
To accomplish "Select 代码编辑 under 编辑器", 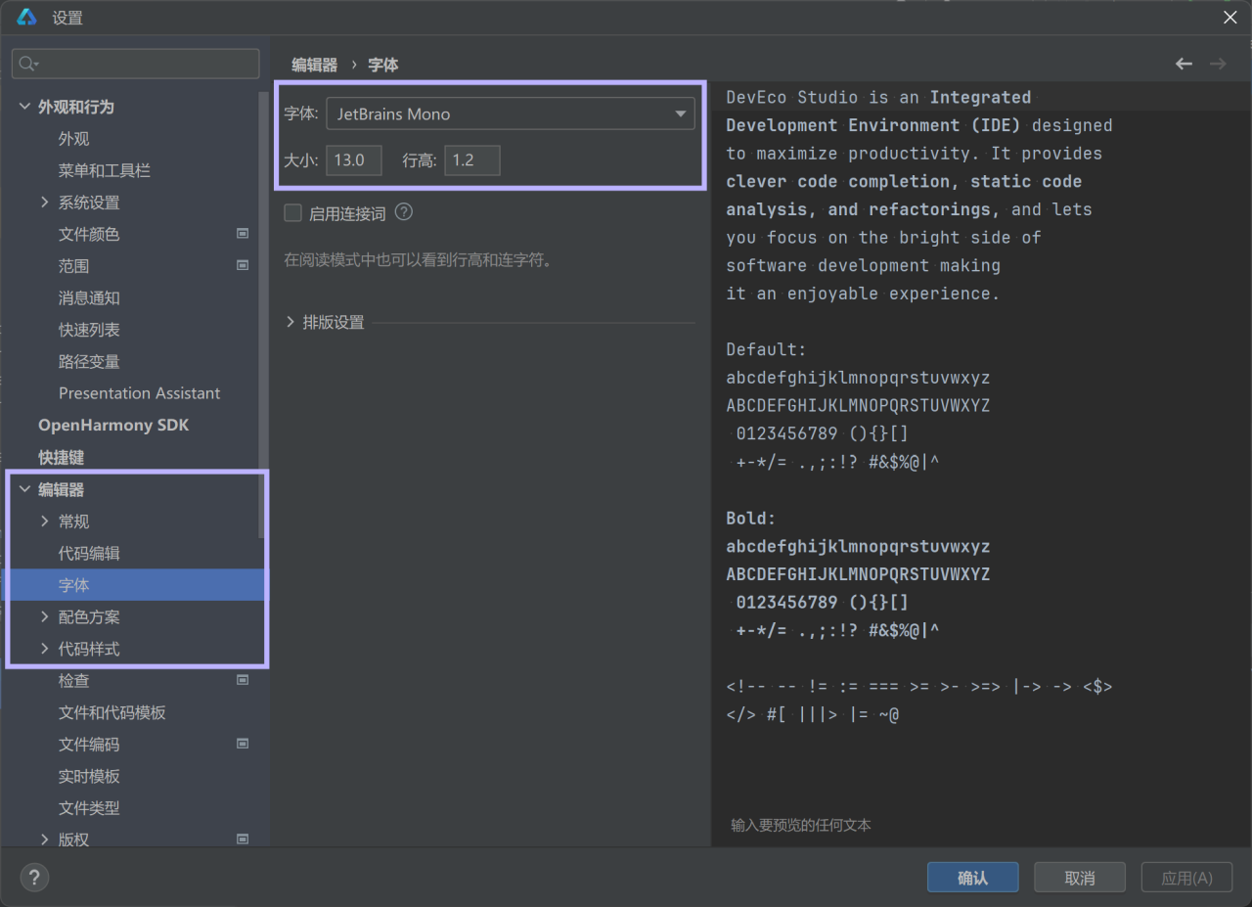I will (x=89, y=553).
